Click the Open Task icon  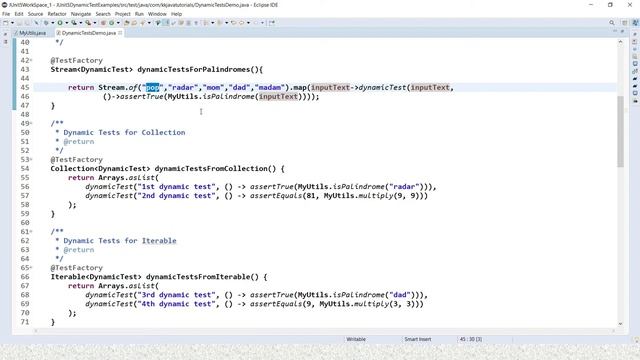pyautogui.click(x=134, y=23)
